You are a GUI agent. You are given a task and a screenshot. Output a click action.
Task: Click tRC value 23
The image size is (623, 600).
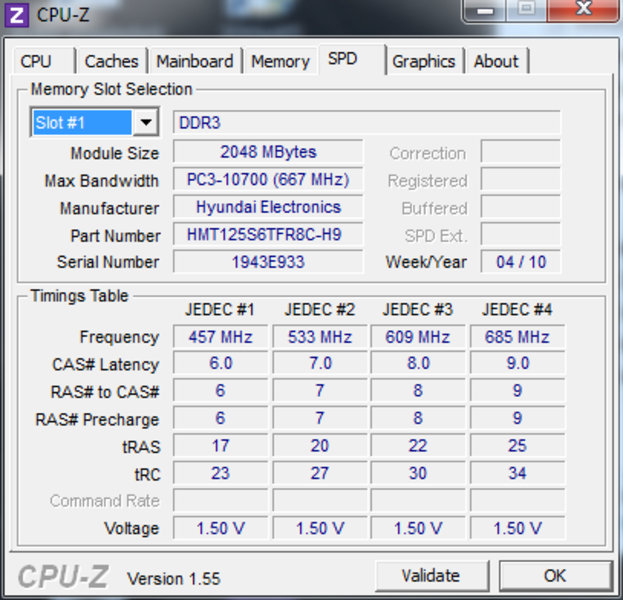[x=221, y=473]
